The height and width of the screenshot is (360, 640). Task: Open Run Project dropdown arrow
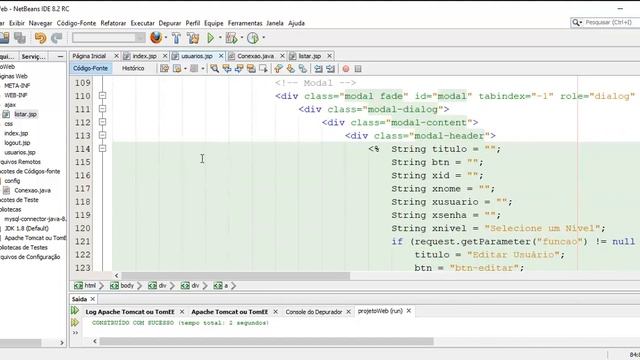click(220, 38)
